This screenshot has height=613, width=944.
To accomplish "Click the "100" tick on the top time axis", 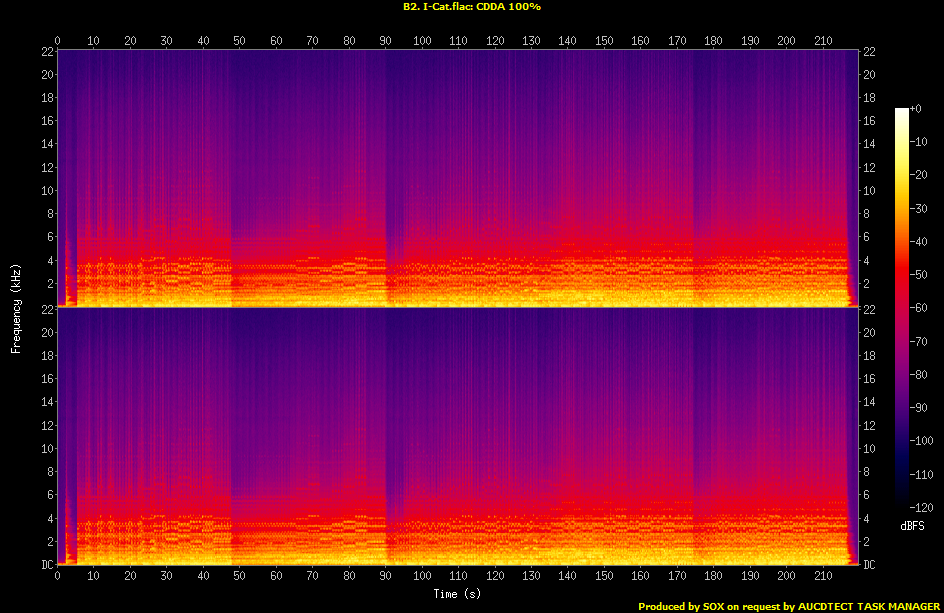I will [422, 41].
